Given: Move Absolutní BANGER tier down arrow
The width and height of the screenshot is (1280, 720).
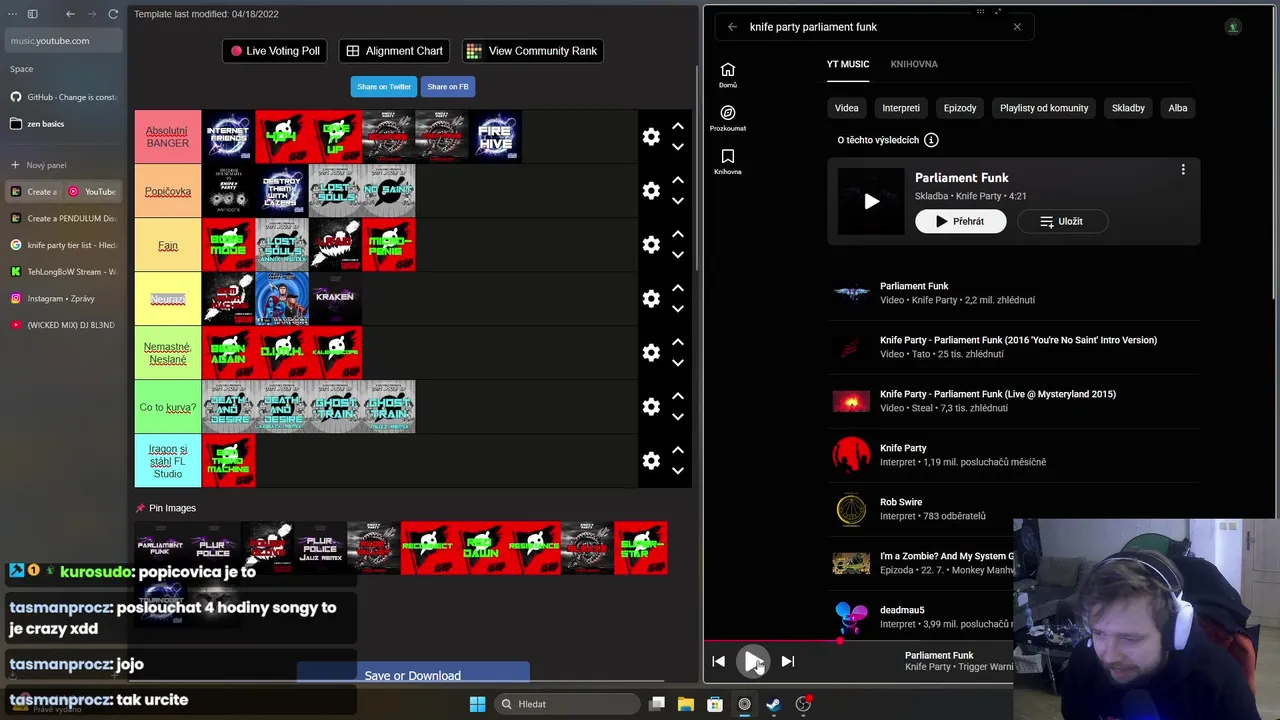Looking at the screenshot, I should pyautogui.click(x=678, y=147).
